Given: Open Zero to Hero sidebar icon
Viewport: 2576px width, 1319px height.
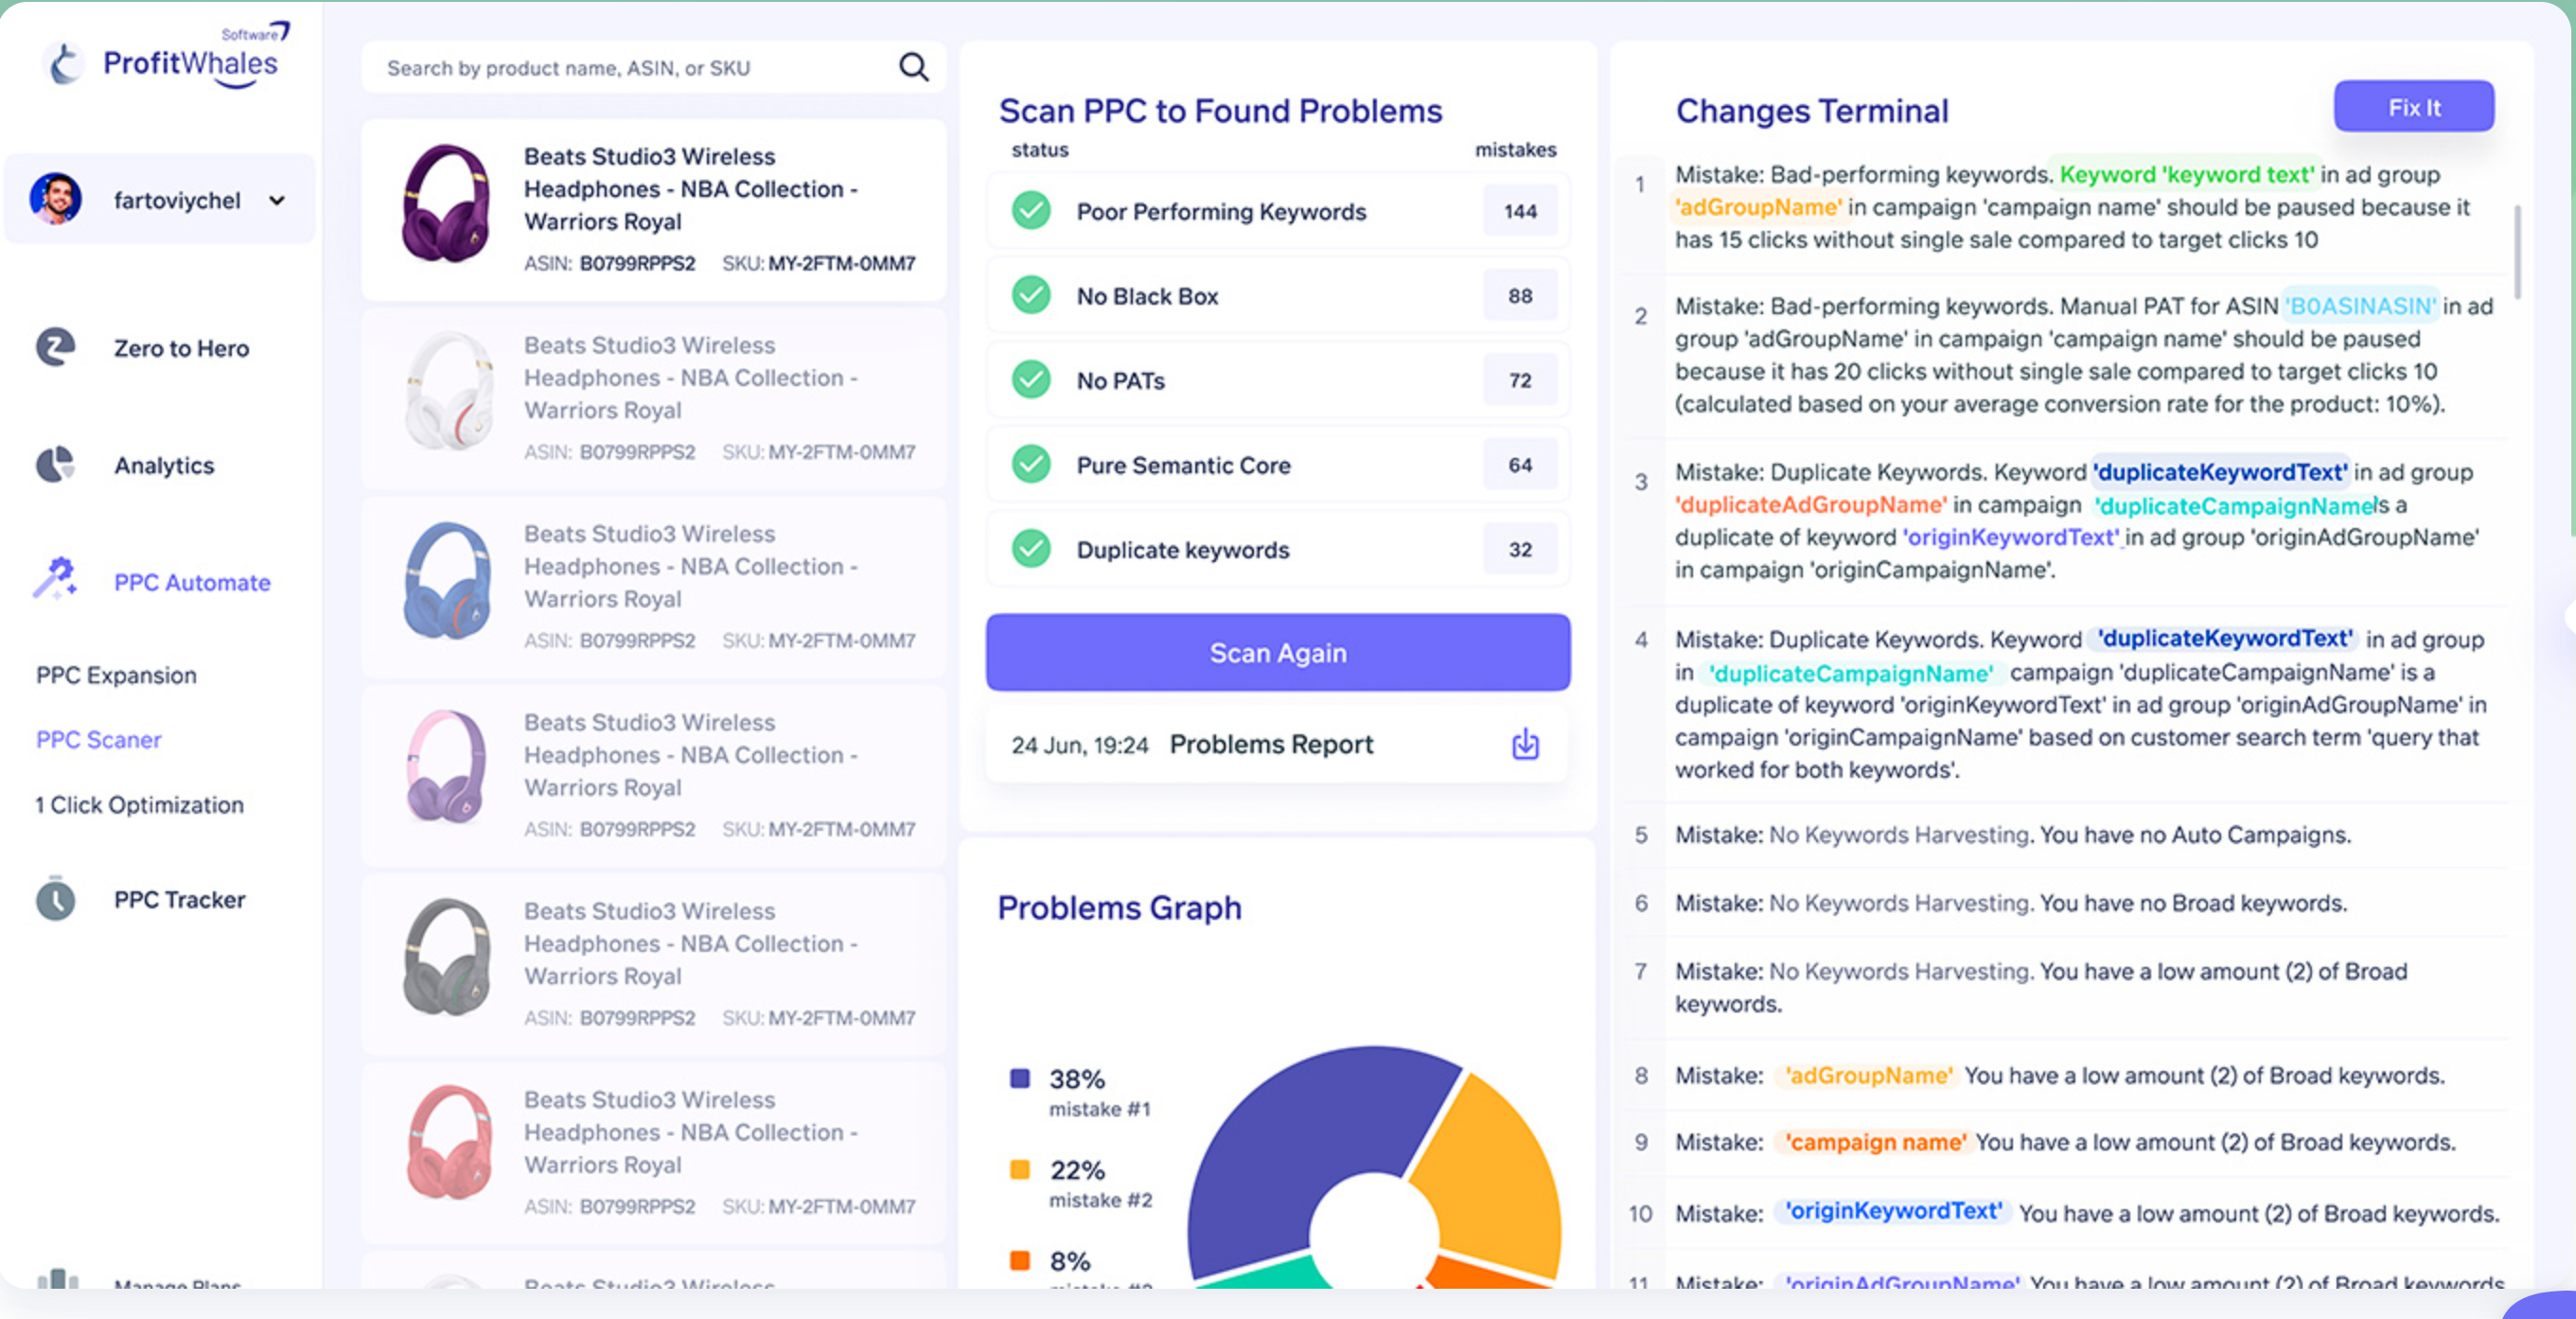Looking at the screenshot, I should pyautogui.click(x=55, y=348).
